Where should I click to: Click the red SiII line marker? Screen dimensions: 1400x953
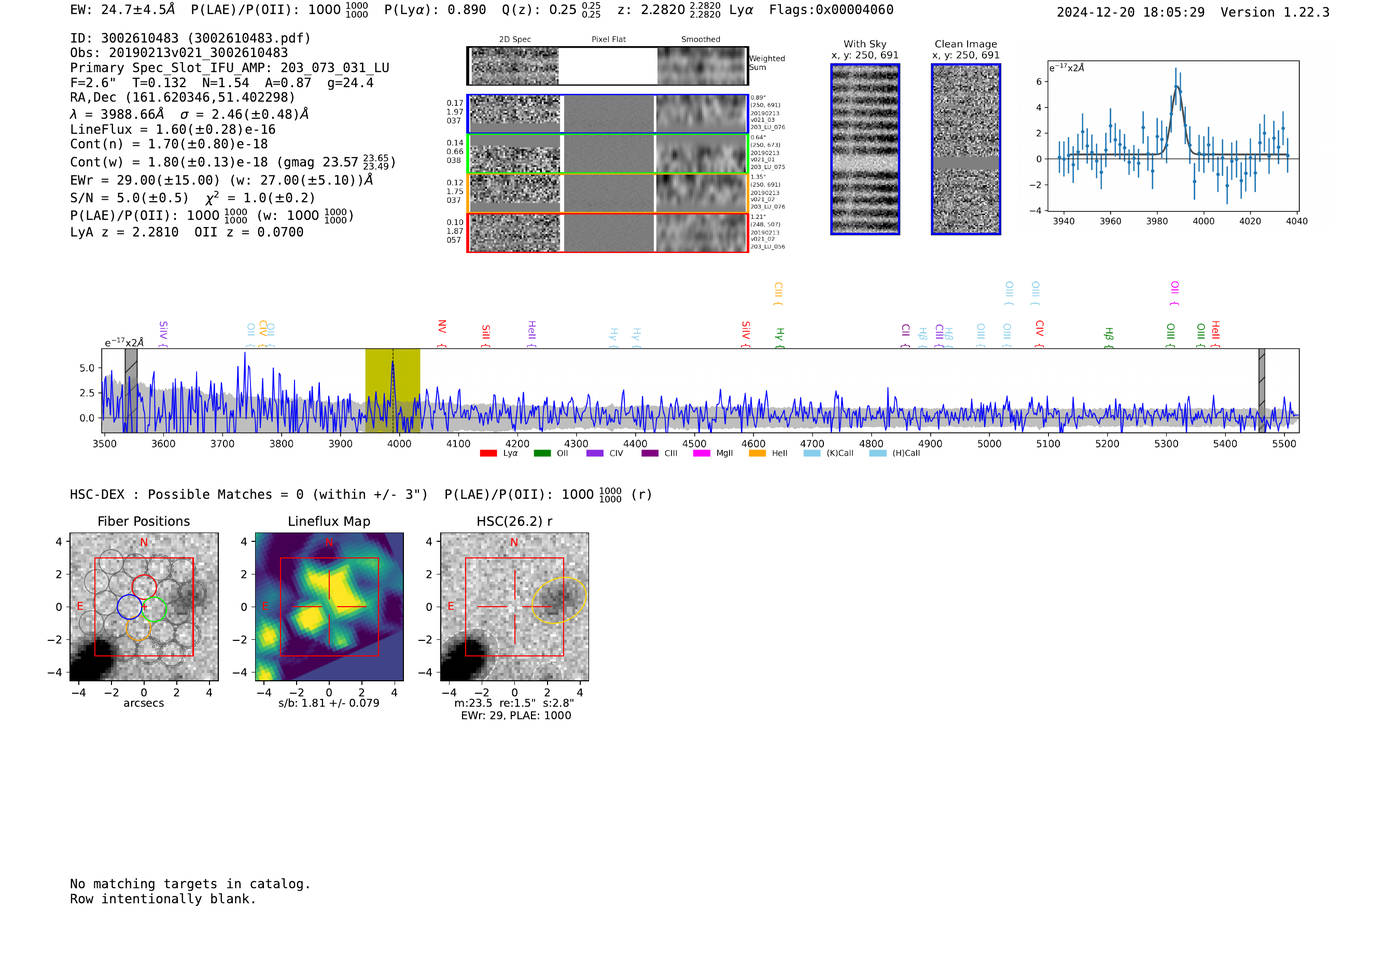[x=486, y=335]
